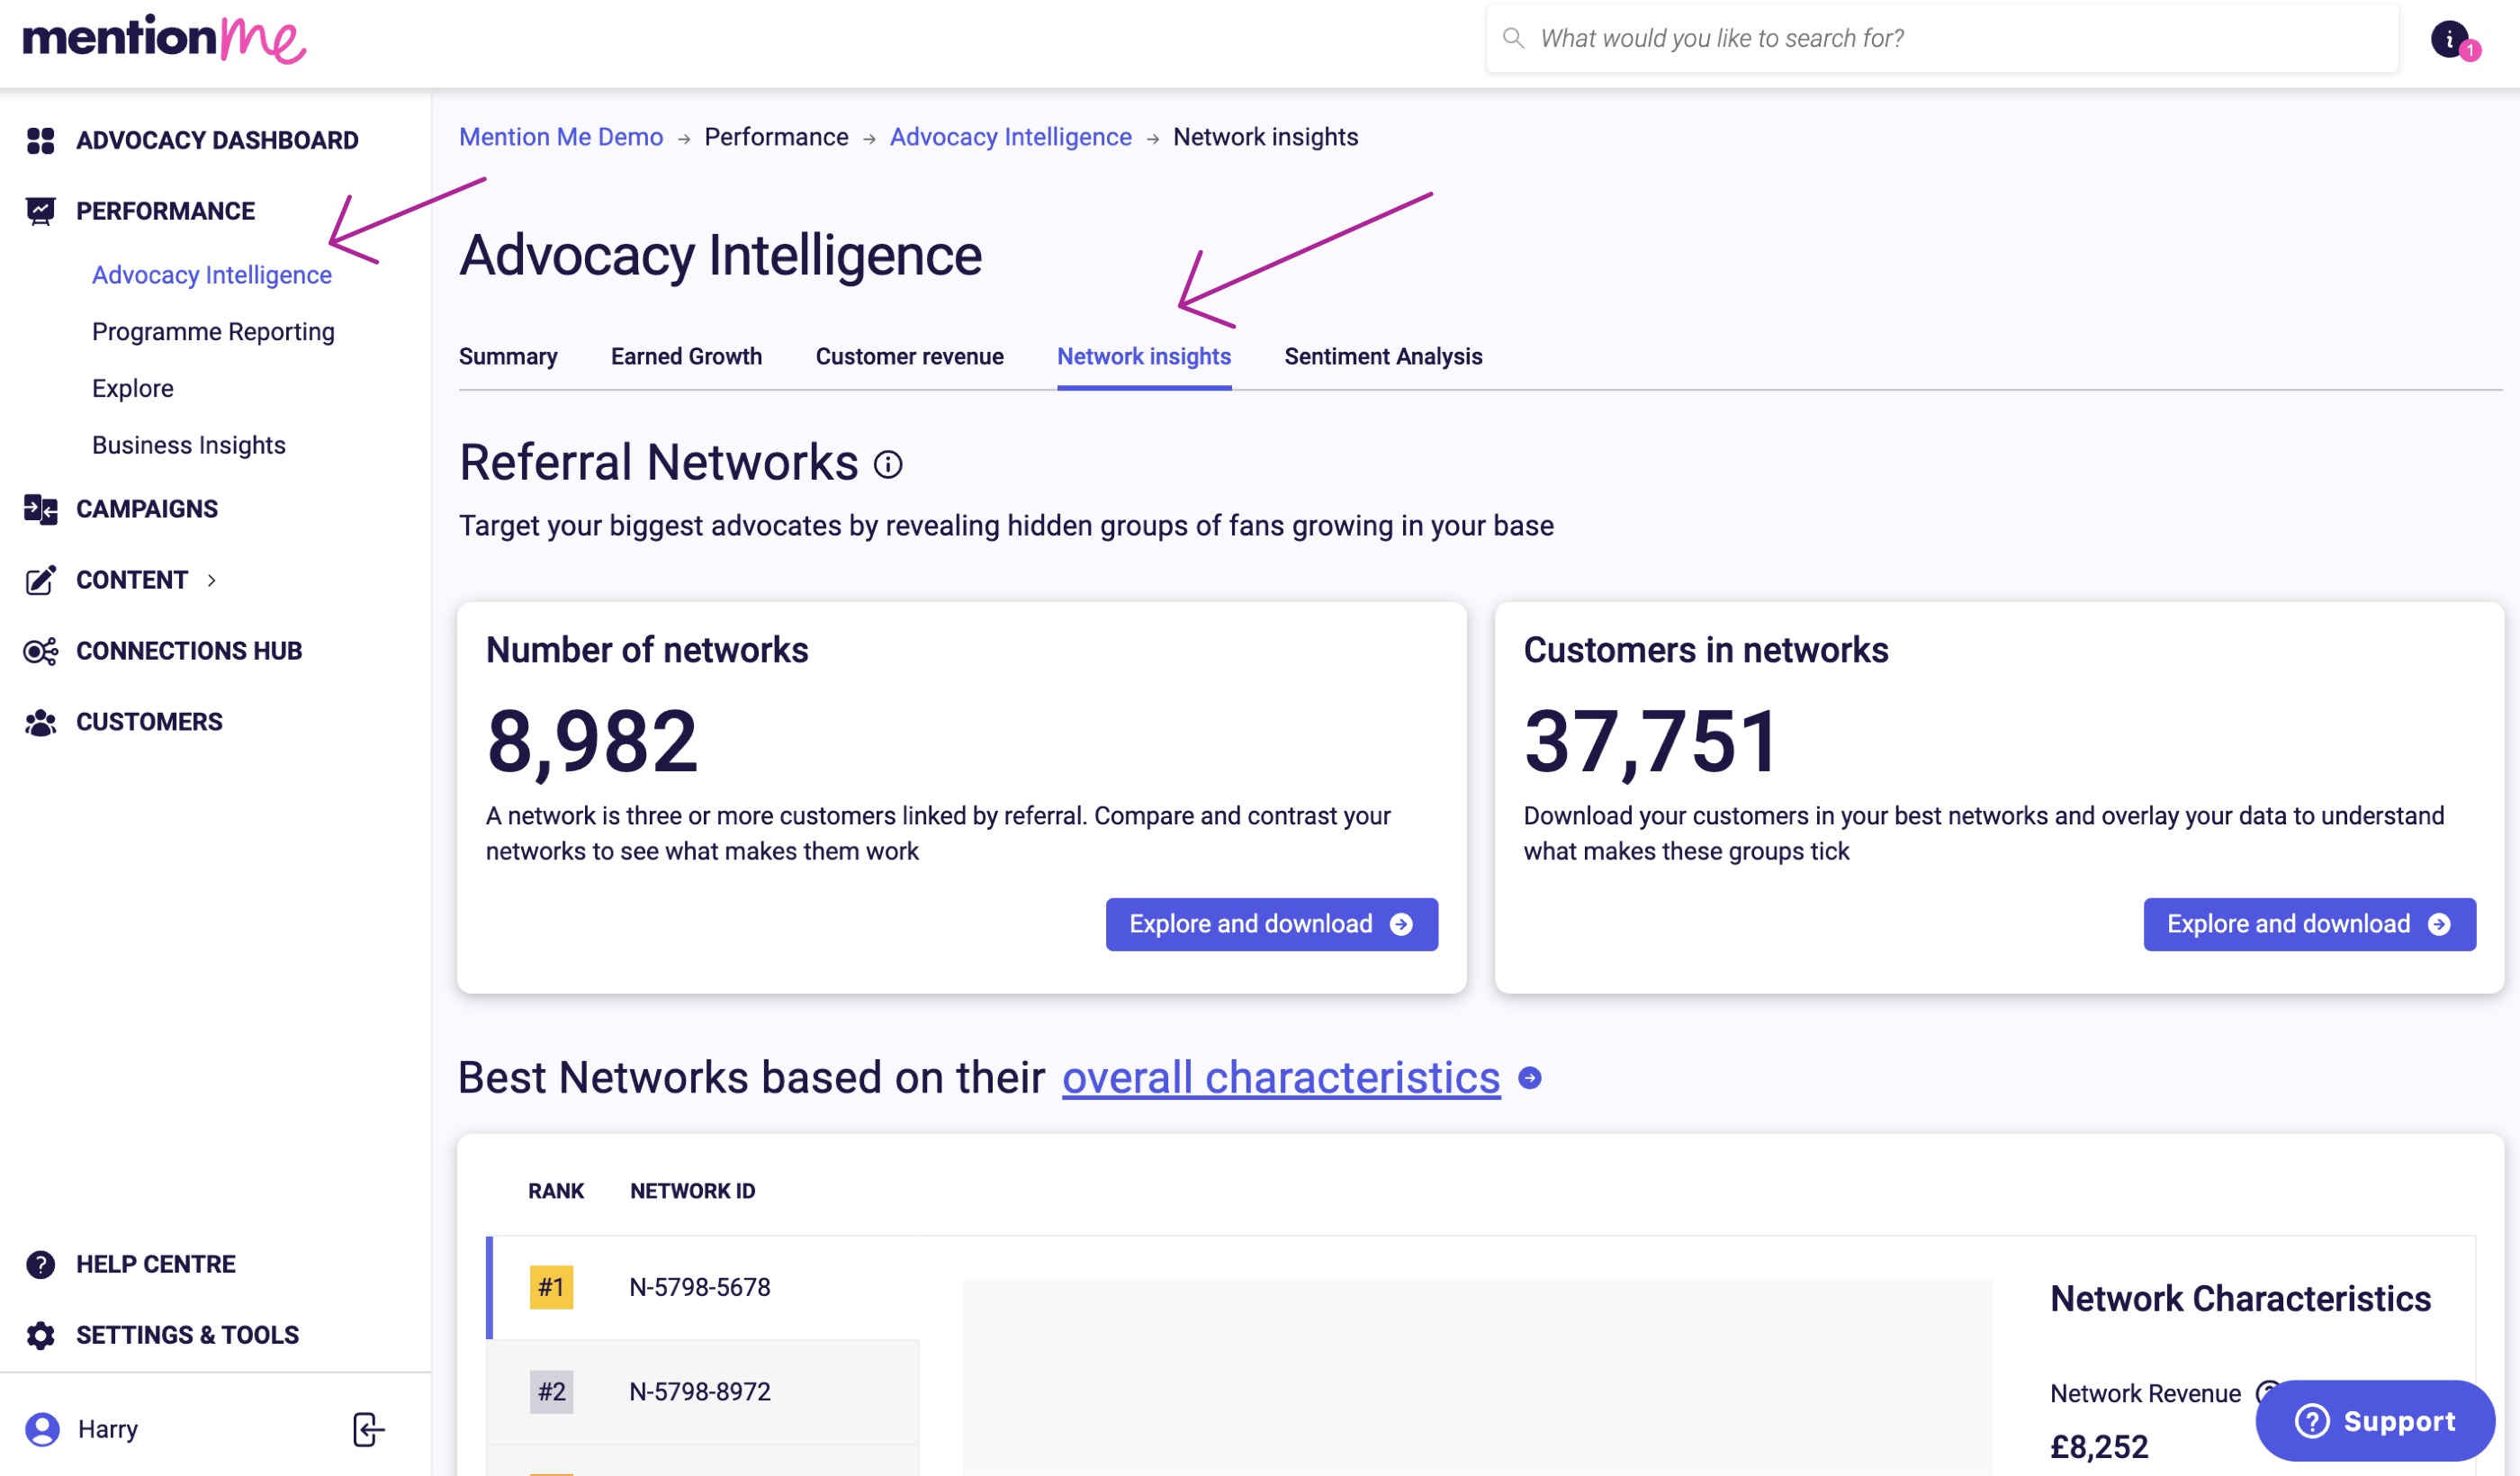This screenshot has width=2520, height=1476.
Task: Open the Summary tab
Action: click(508, 357)
